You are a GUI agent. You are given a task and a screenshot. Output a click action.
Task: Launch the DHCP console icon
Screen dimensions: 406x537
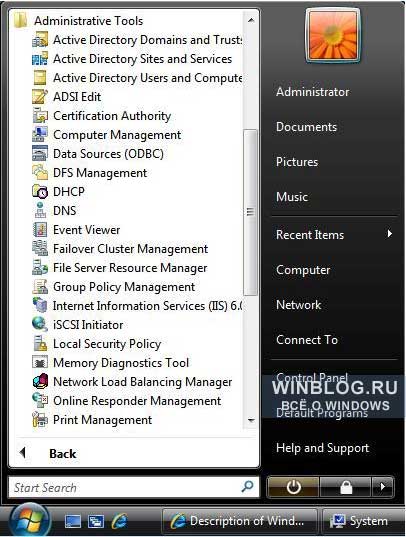pyautogui.click(x=40, y=192)
